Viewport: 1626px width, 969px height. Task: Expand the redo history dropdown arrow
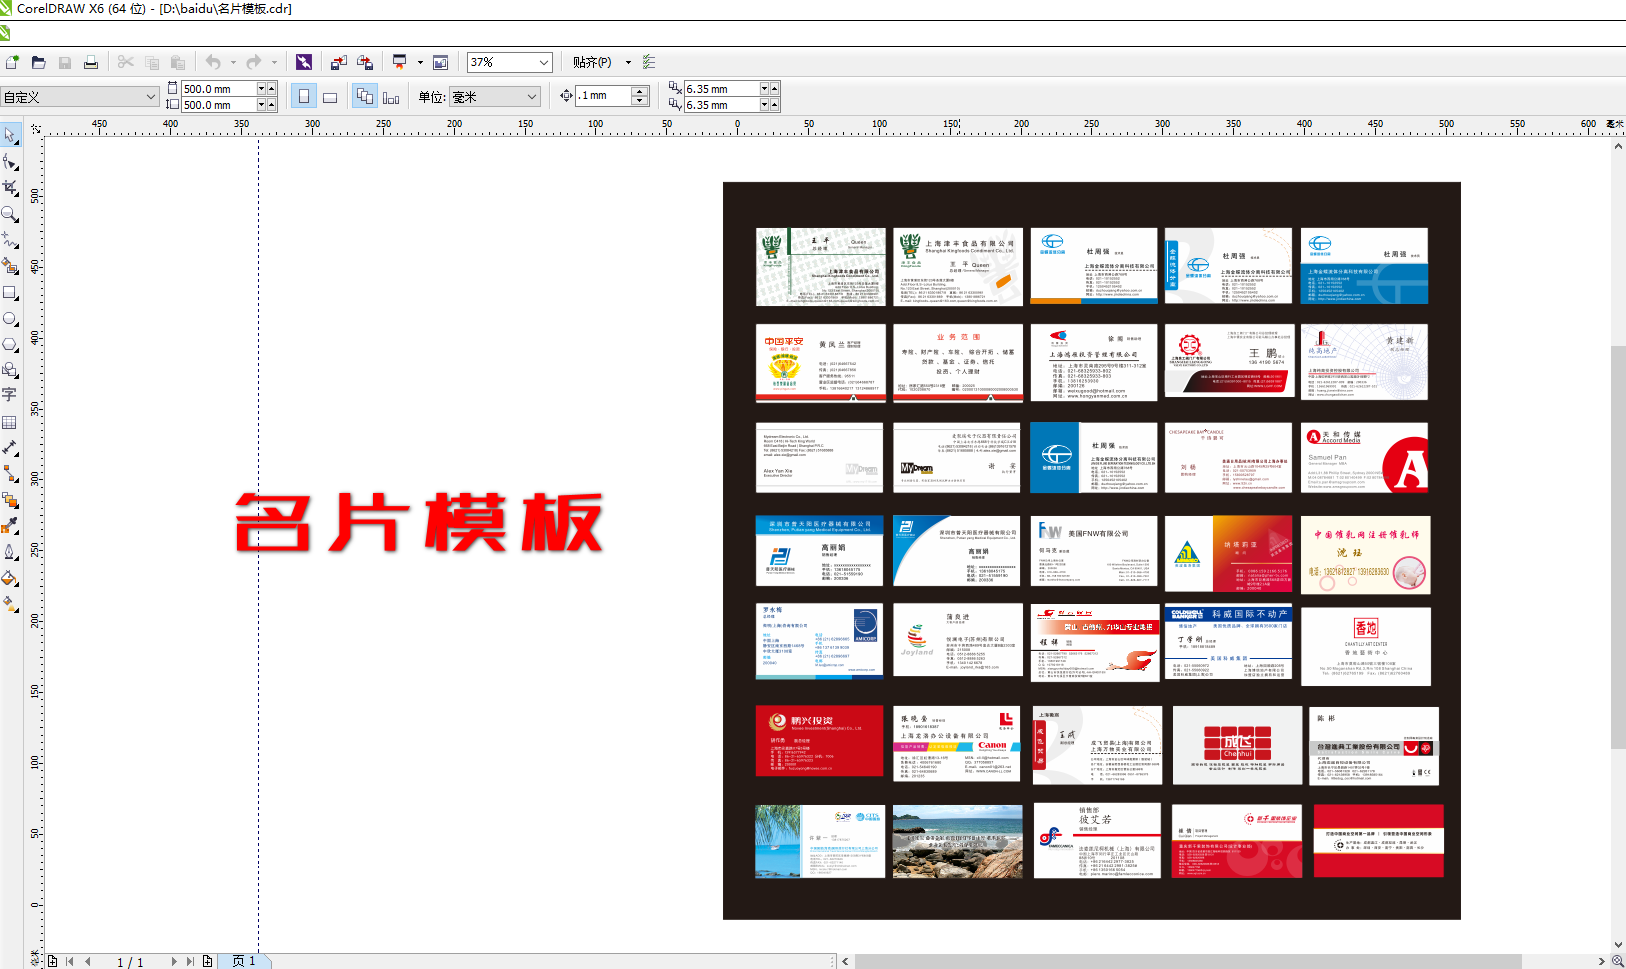[x=274, y=62]
